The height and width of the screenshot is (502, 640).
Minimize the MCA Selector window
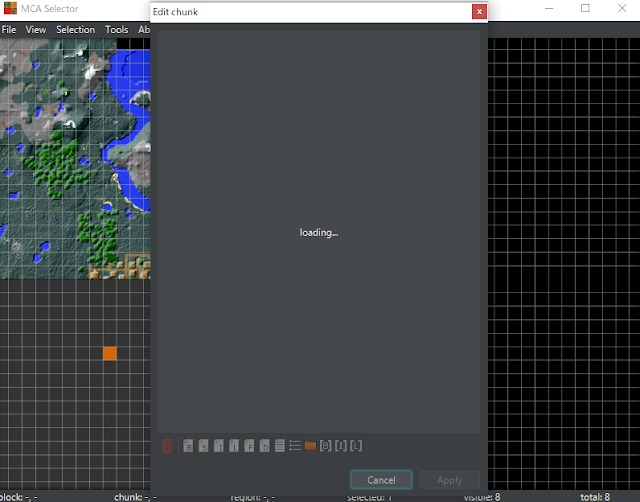tap(549, 8)
